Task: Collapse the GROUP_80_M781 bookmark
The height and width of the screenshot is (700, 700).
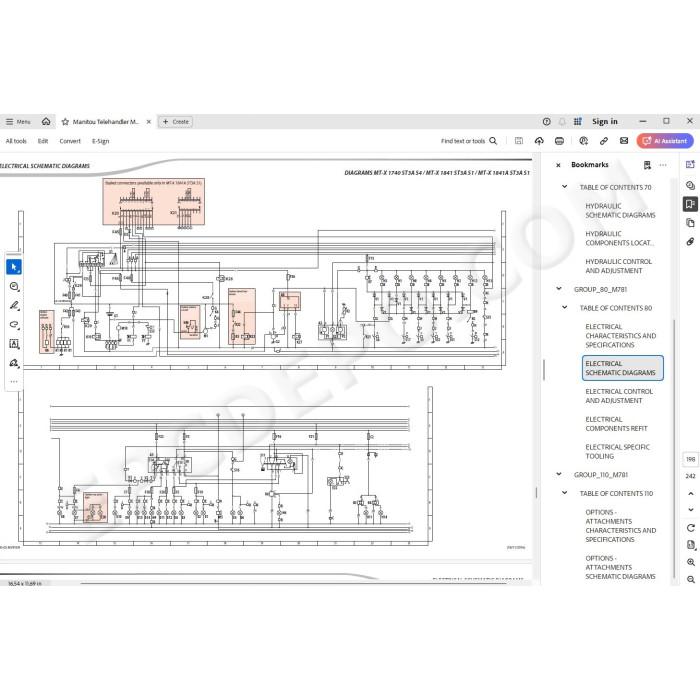Action: pos(558,289)
